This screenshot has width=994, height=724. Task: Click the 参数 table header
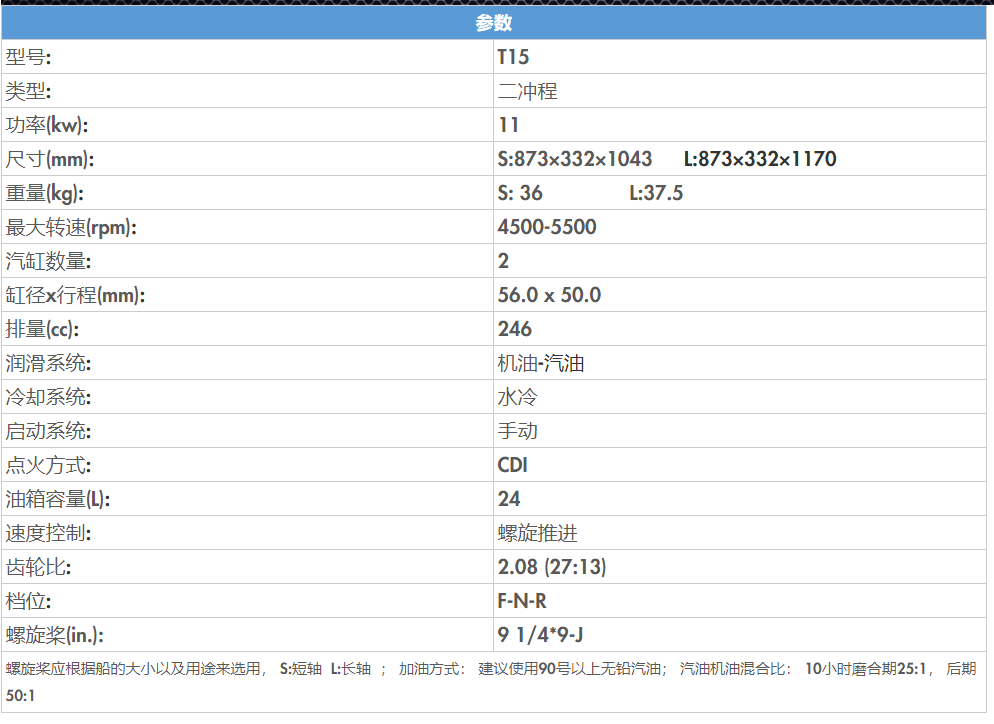[x=493, y=23]
